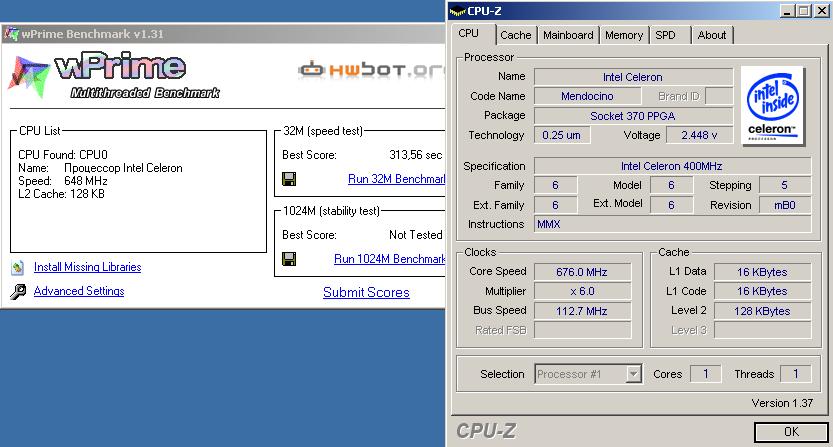Click the Stepping value 5

pos(785,185)
